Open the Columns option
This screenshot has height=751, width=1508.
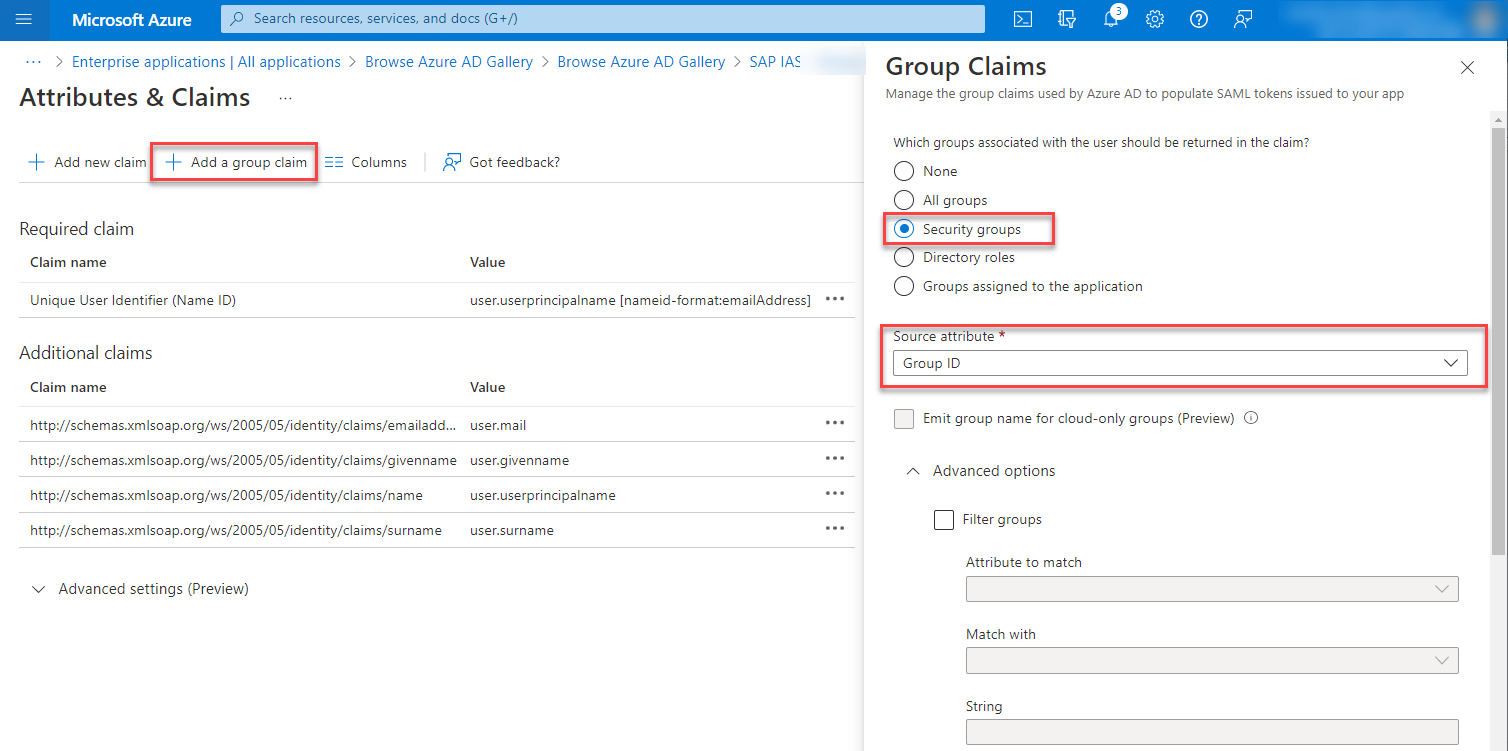tap(366, 162)
